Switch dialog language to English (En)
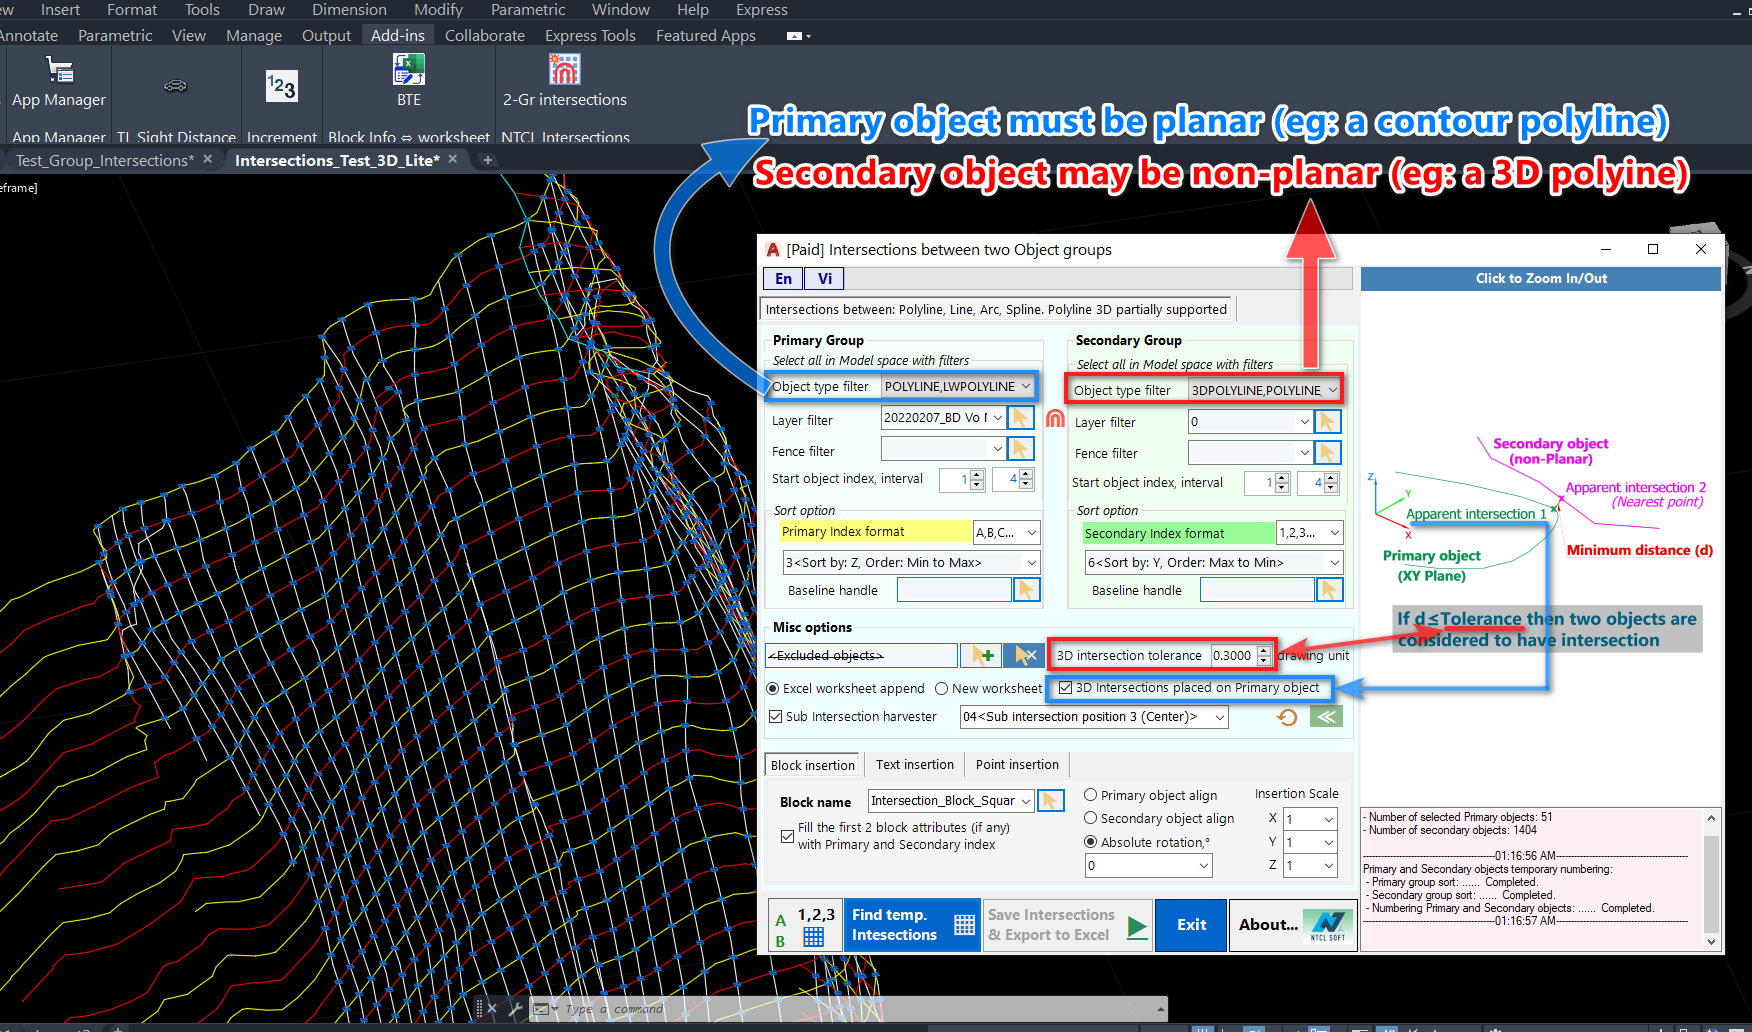Viewport: 1752px width, 1032px height. (783, 279)
